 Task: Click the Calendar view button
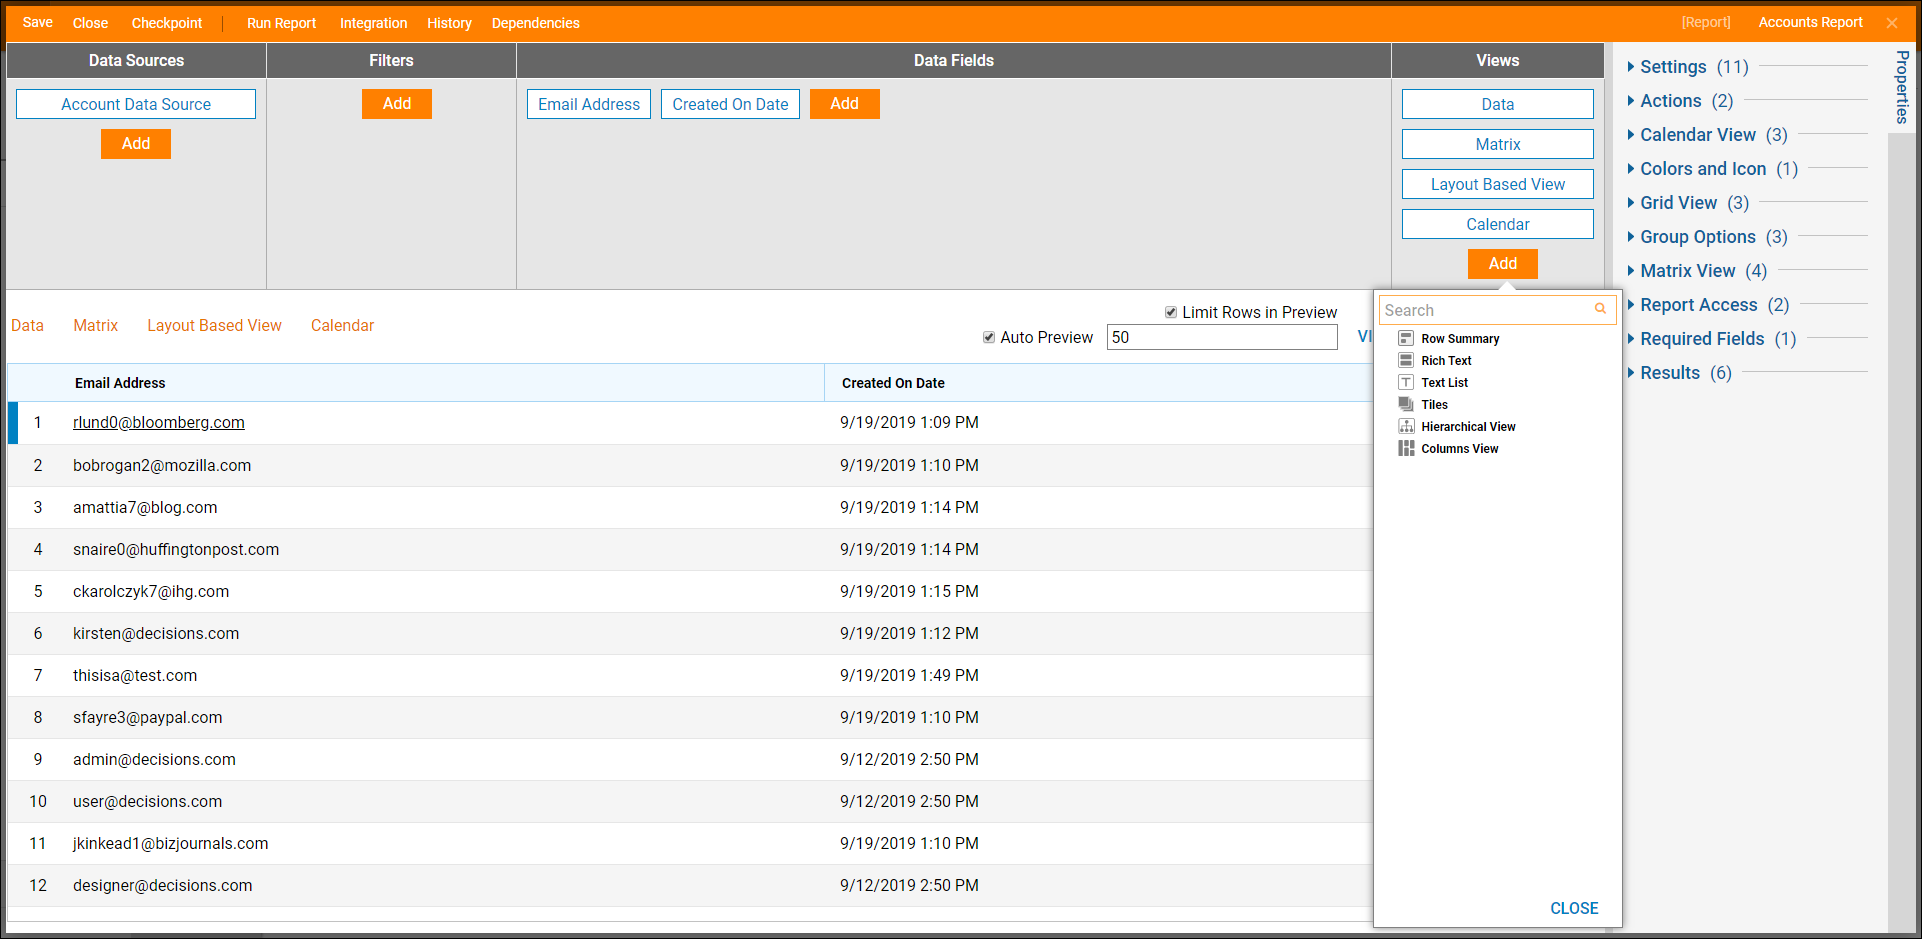tap(1498, 224)
